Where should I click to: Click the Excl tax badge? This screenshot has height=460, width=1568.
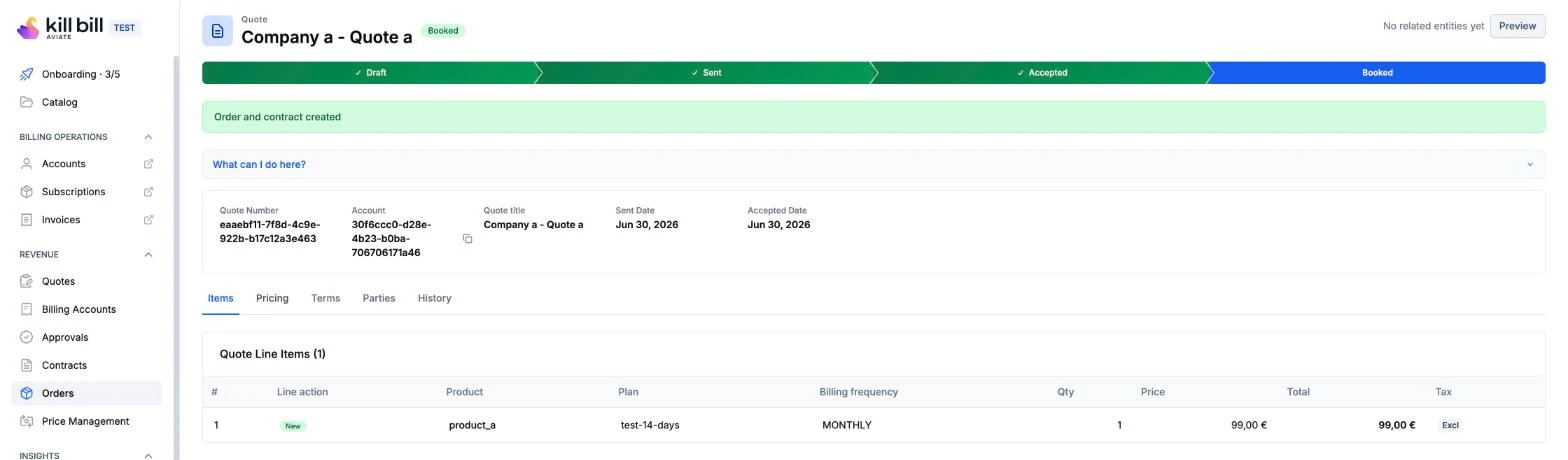pyautogui.click(x=1450, y=426)
